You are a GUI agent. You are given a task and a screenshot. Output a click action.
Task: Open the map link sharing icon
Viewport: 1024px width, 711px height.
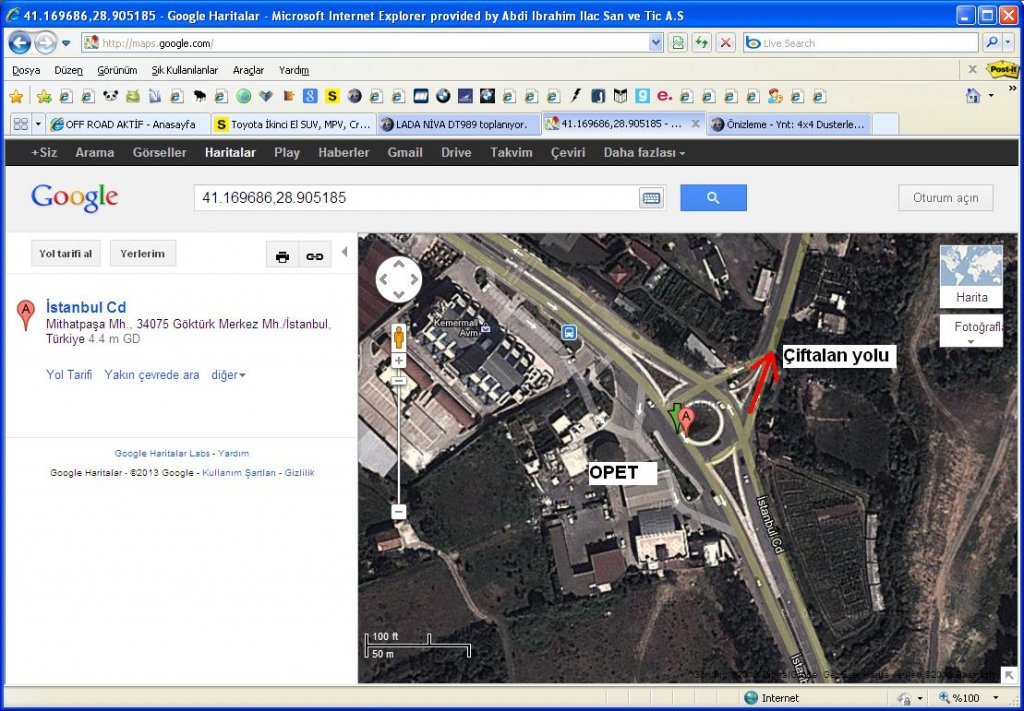point(315,256)
